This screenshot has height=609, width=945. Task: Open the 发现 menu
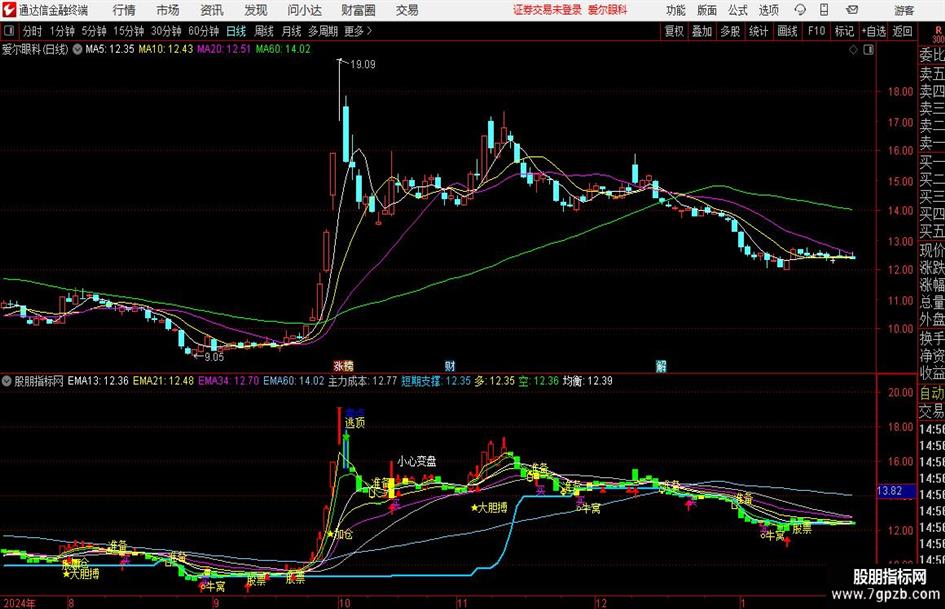256,10
